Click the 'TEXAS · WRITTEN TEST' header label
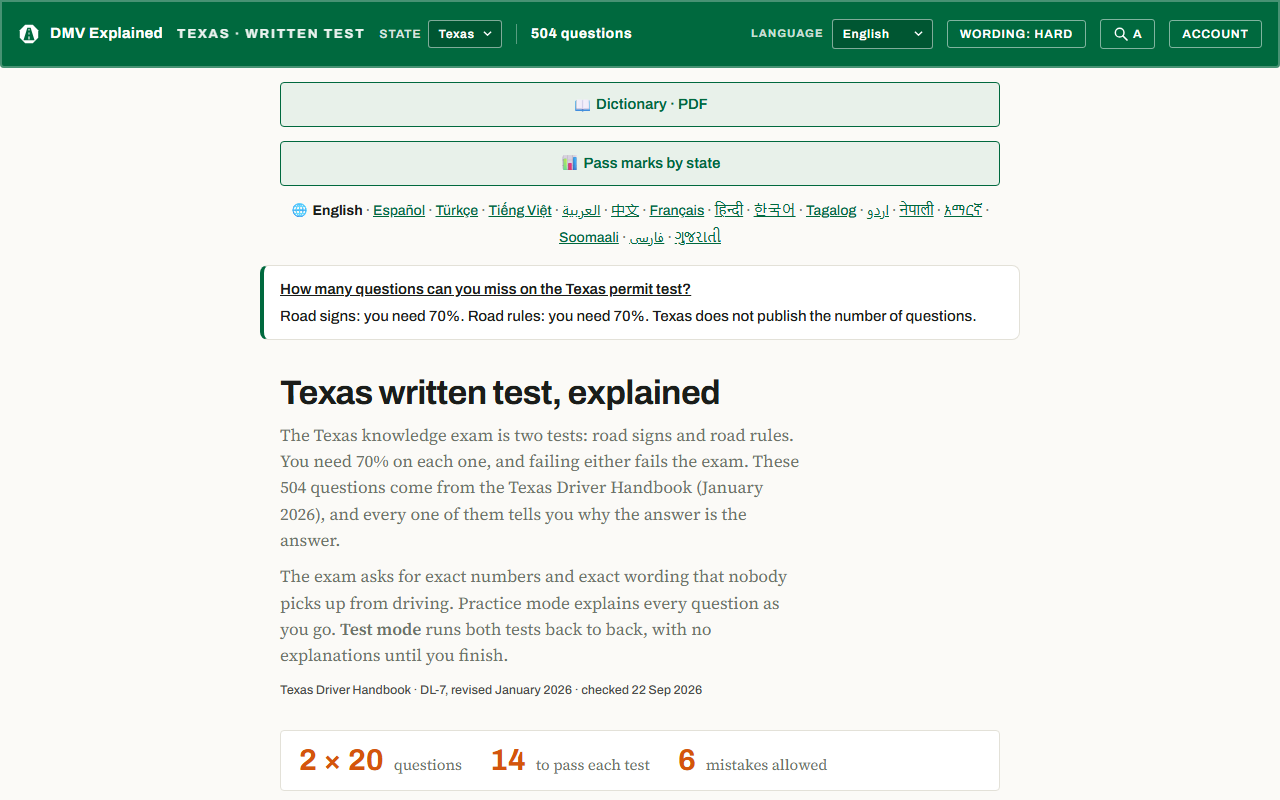This screenshot has height=800, width=1280. click(271, 34)
